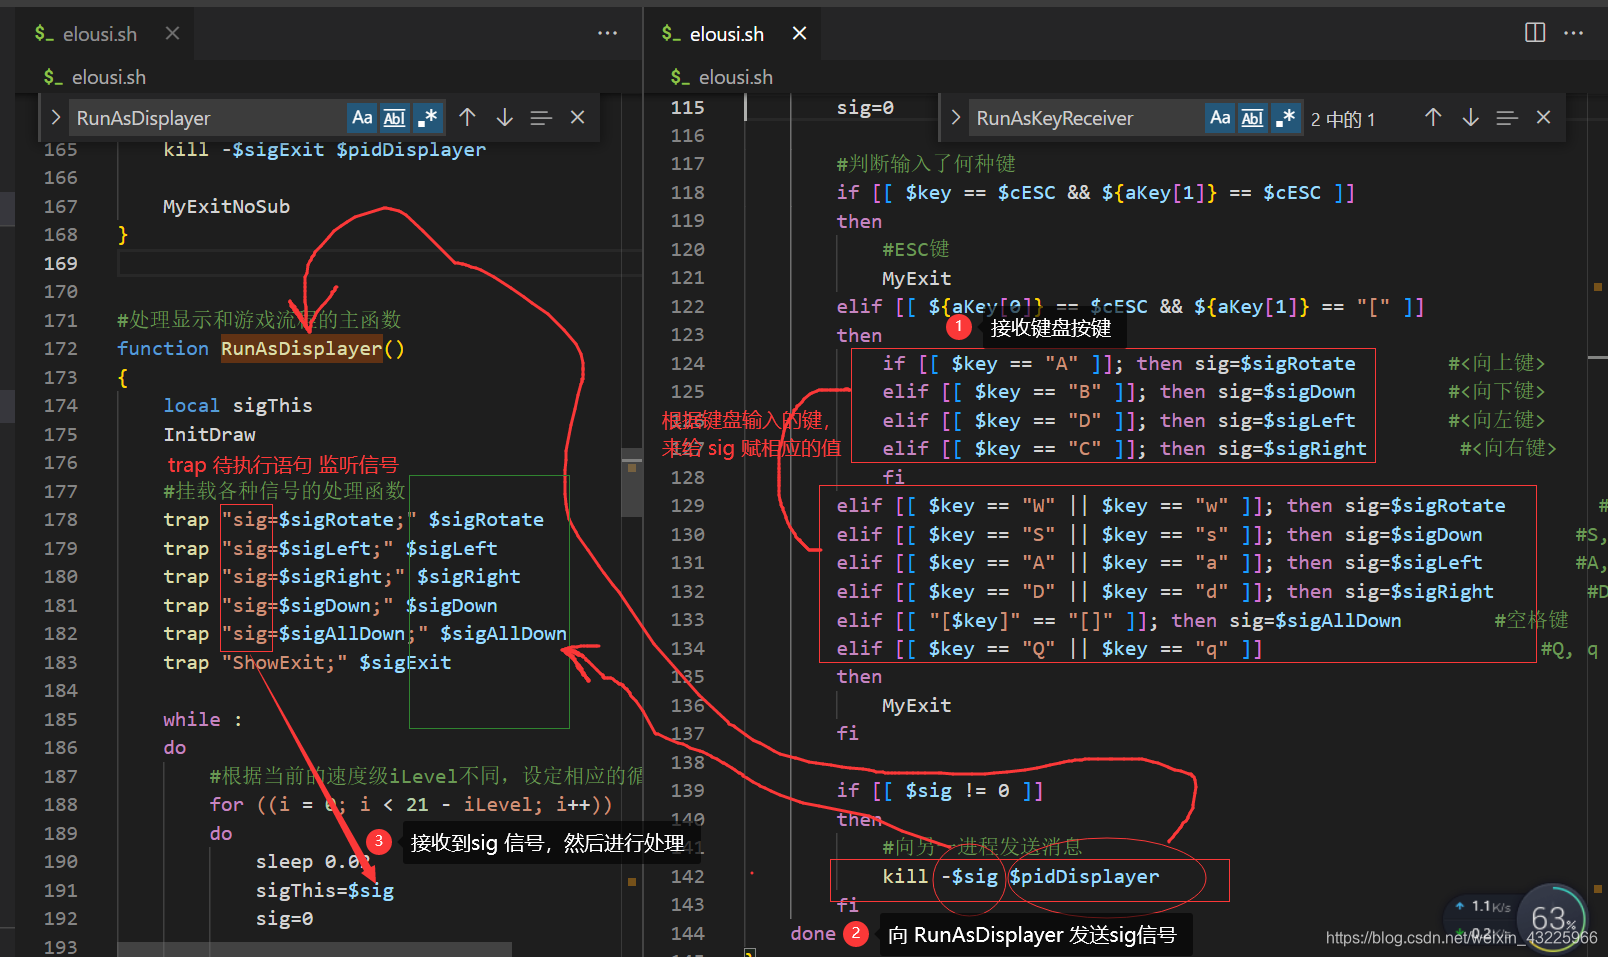
Task: Close the left elousi.sh tab
Action: 172,34
